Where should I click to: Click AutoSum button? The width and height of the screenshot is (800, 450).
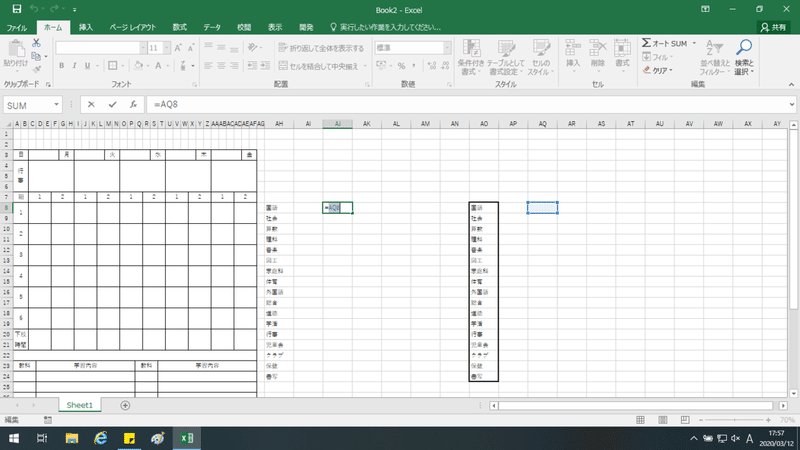pos(664,43)
